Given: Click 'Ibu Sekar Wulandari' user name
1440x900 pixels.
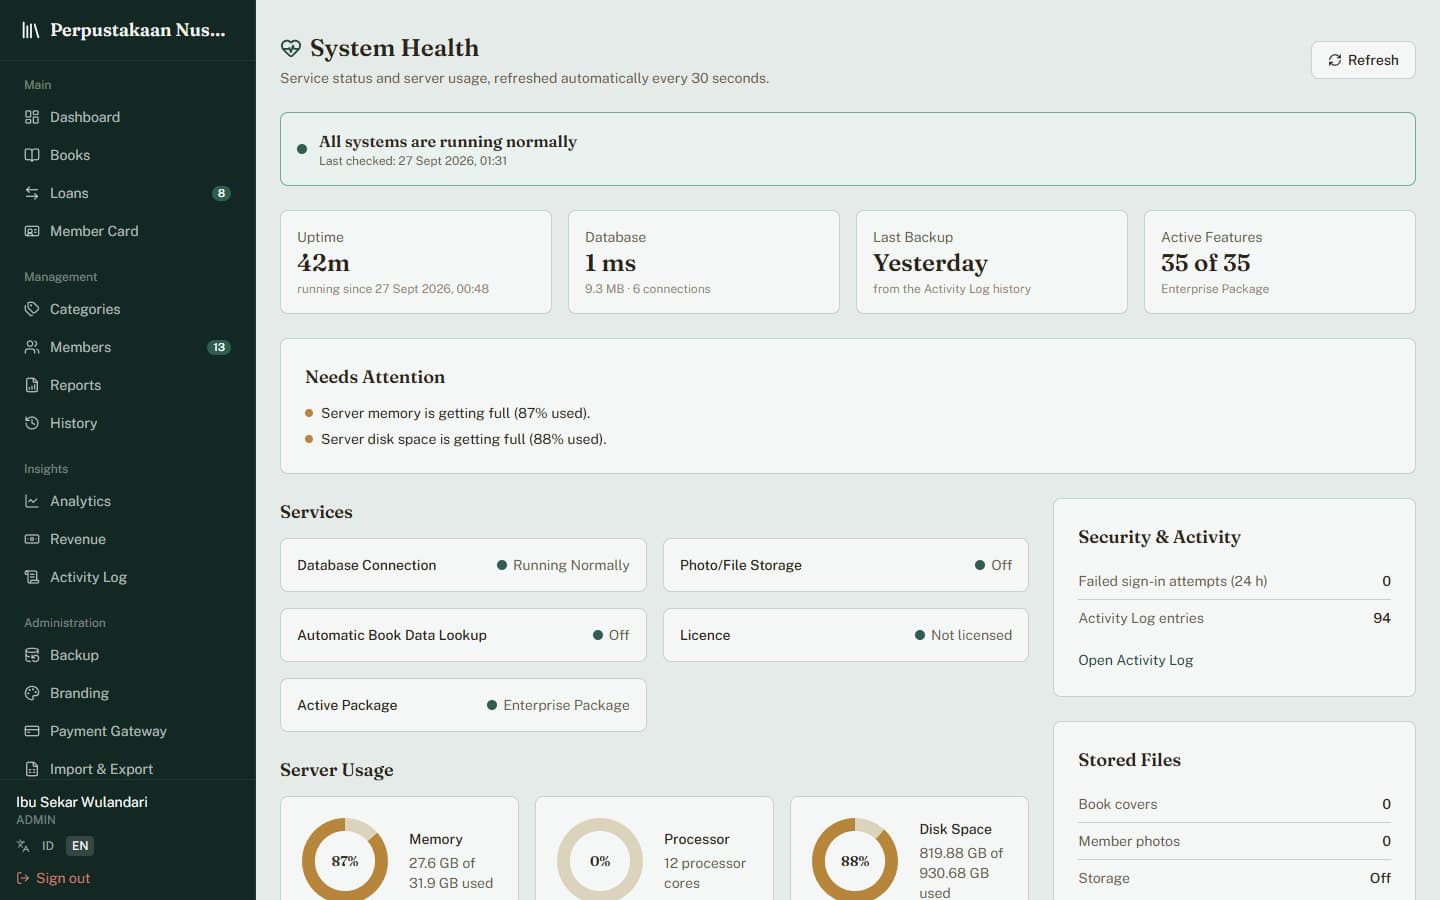Looking at the screenshot, I should click(82, 802).
